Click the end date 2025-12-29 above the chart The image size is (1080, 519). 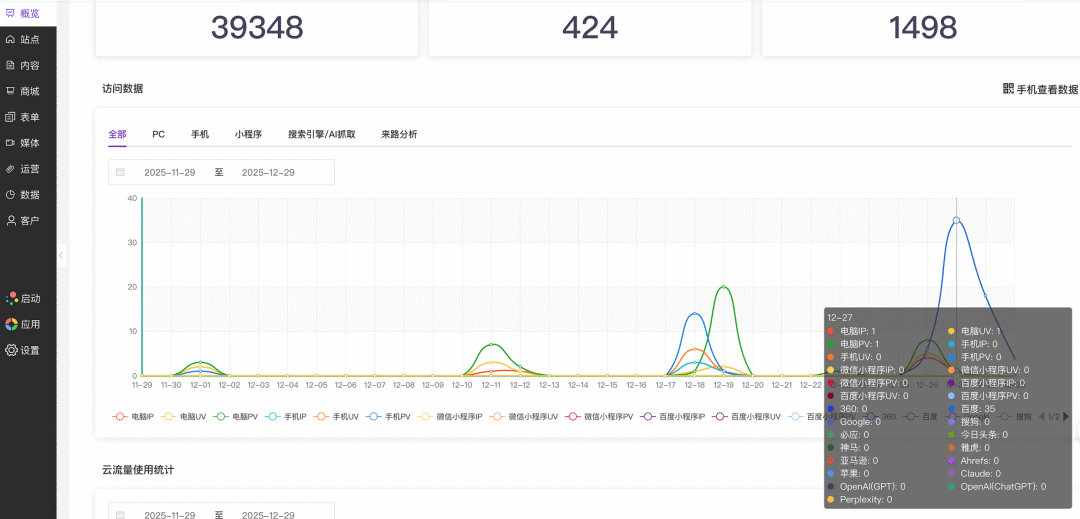point(268,172)
